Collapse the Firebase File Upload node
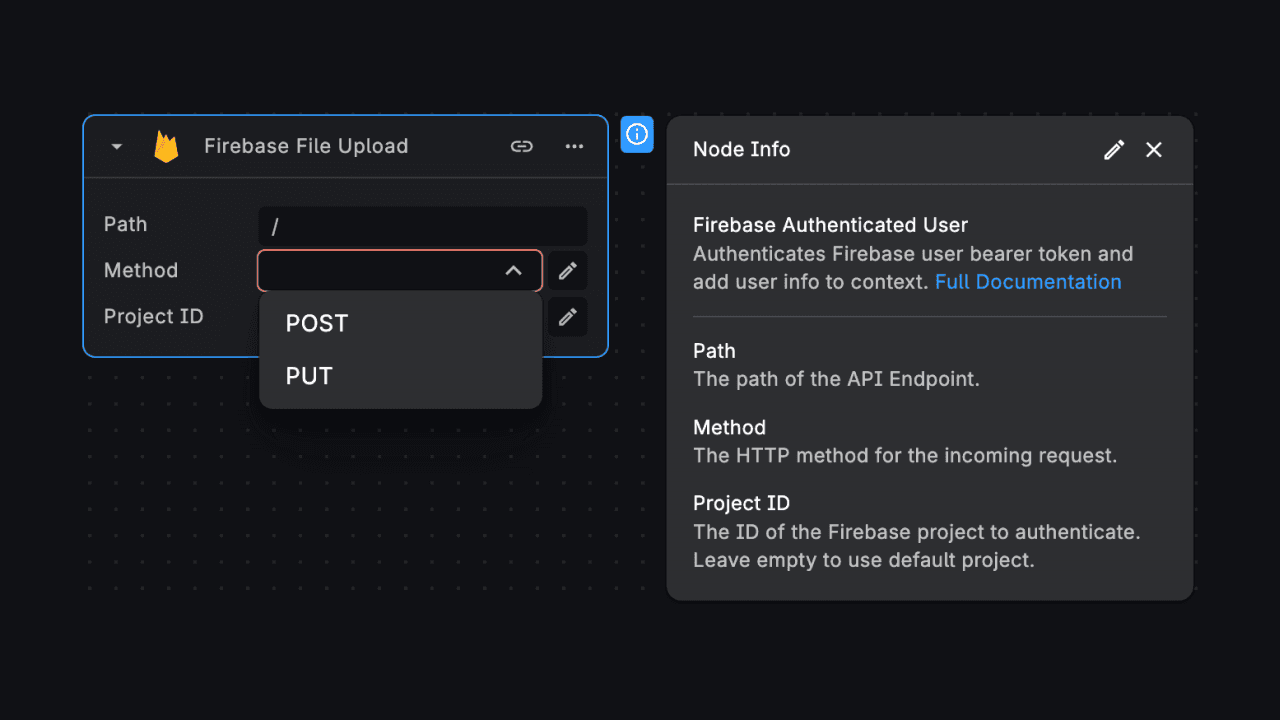1280x720 pixels. click(115, 146)
